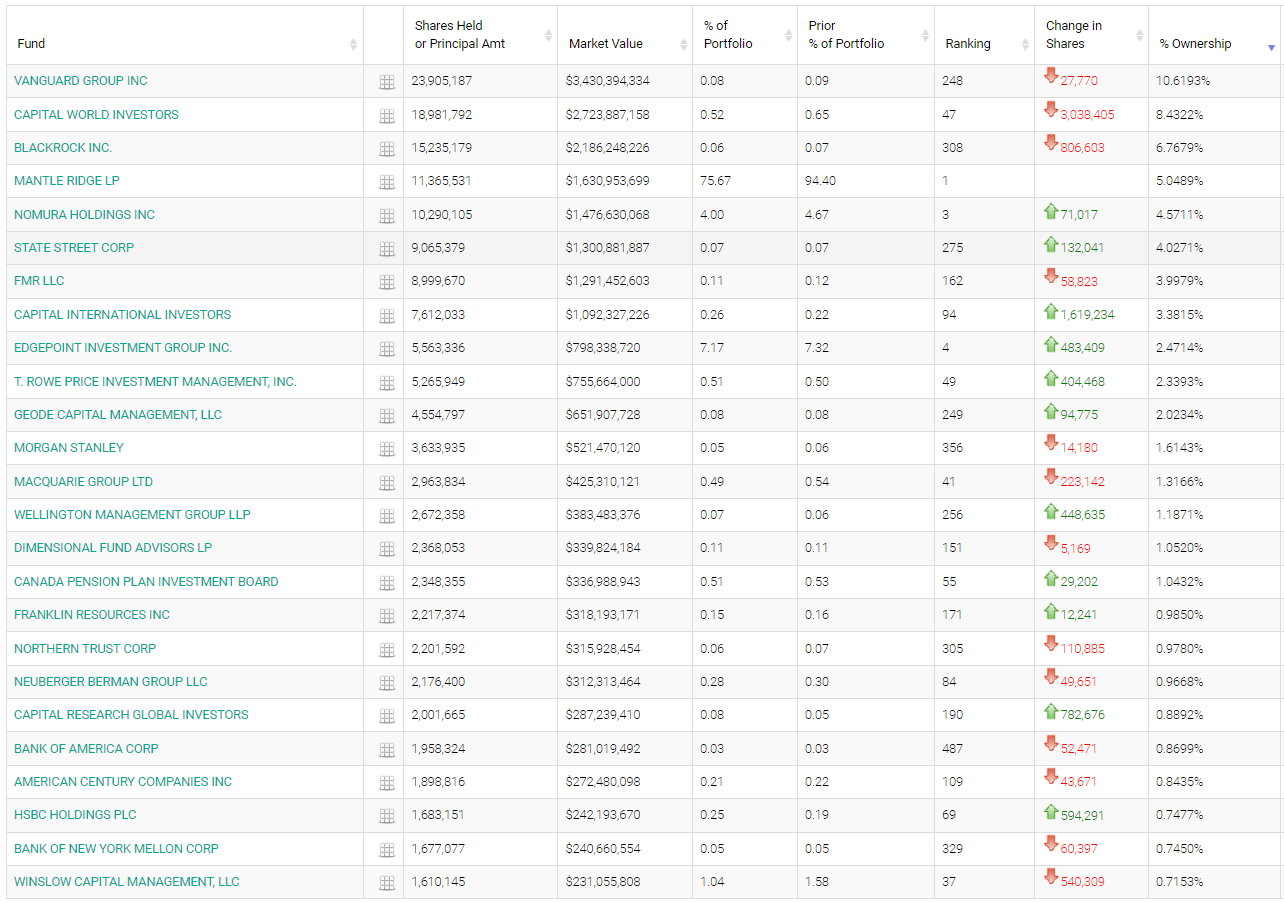The height and width of the screenshot is (902, 1284).
Task: Open grid icon for Macquarie Group Ltd row
Action: (x=387, y=483)
